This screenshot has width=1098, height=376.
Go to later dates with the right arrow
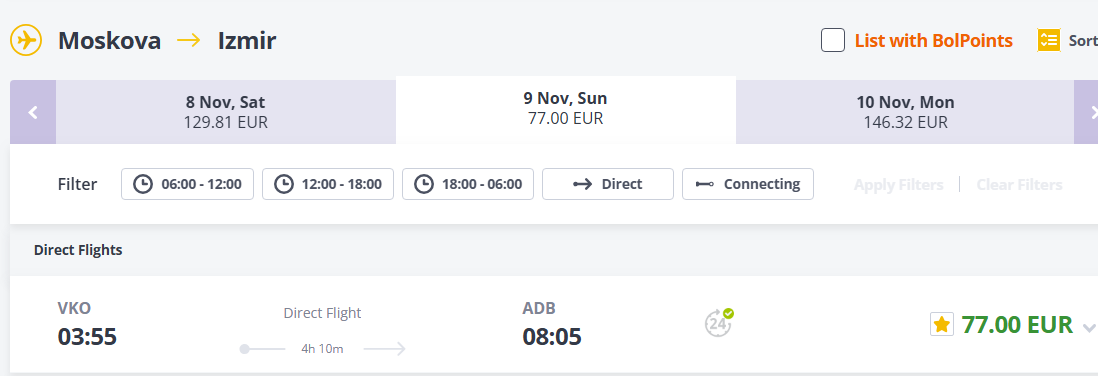coord(1086,112)
